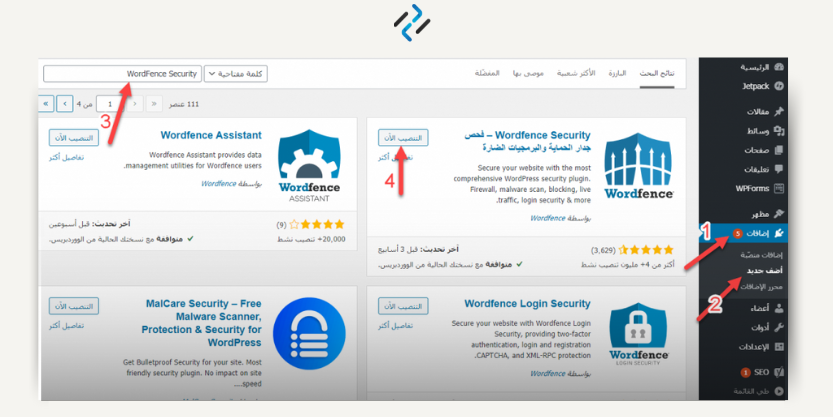Switch to نتائج البحث tab

pyautogui.click(x=657, y=73)
